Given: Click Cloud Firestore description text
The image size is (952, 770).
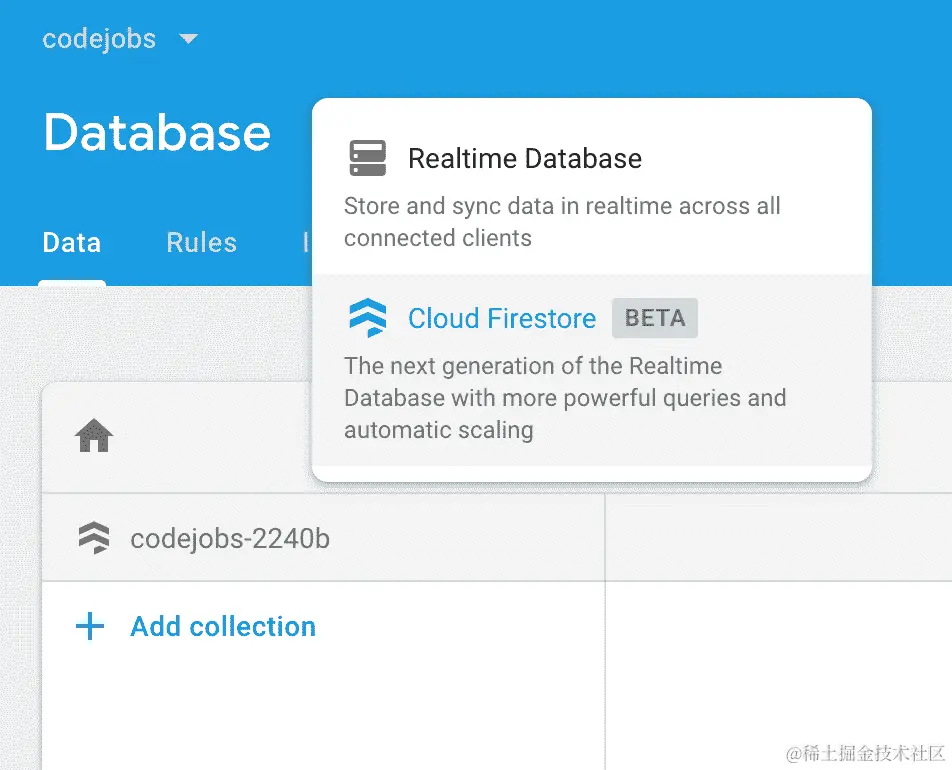Looking at the screenshot, I should [x=565, y=398].
